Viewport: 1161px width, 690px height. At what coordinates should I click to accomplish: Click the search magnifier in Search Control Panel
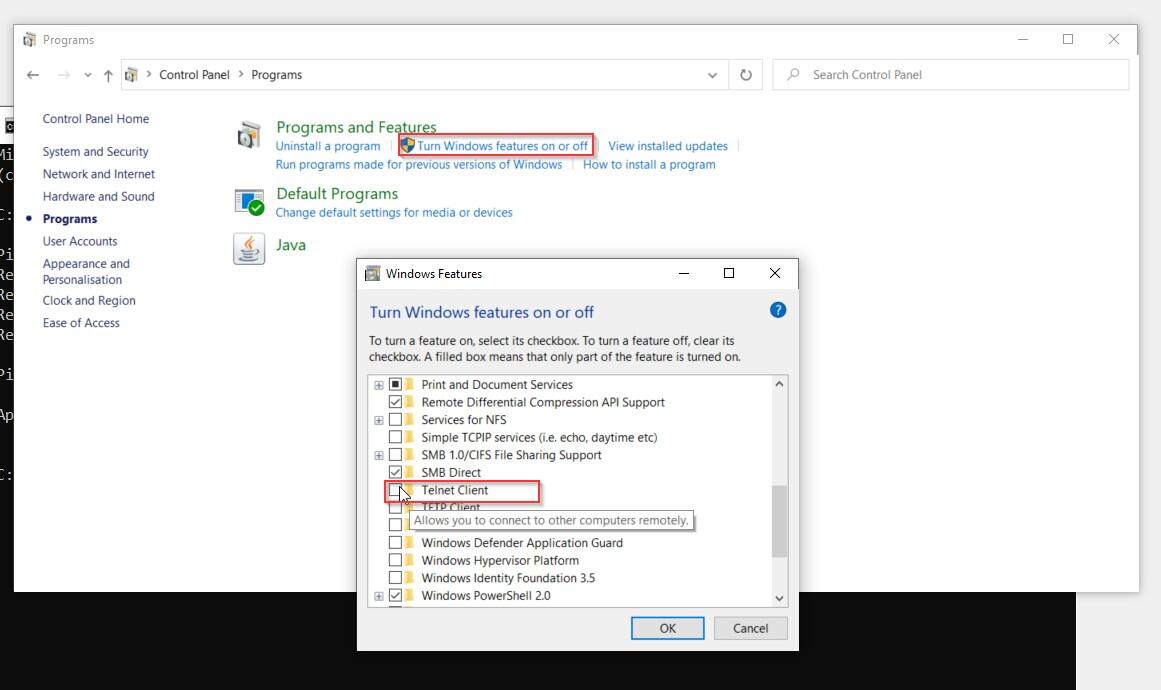pyautogui.click(x=794, y=75)
